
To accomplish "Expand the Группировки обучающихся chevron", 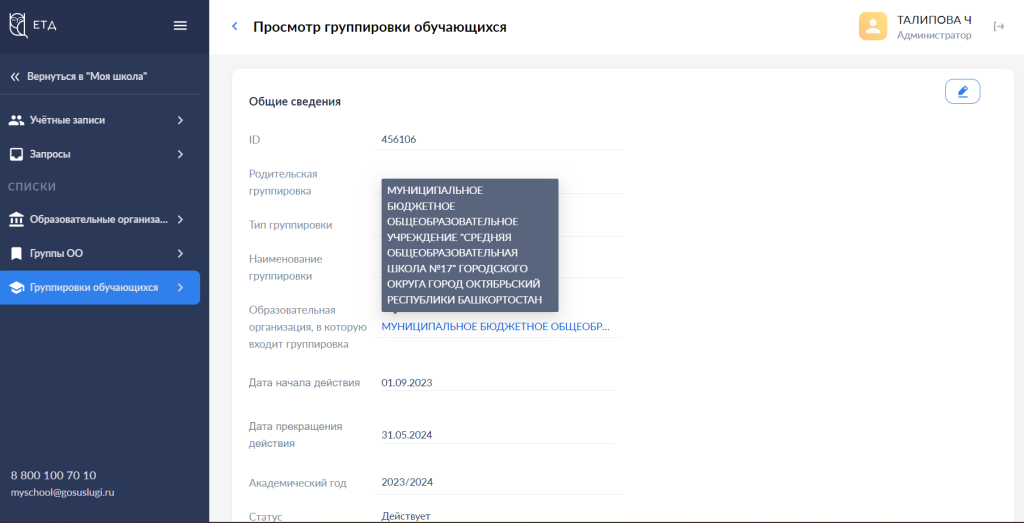I will (x=180, y=287).
